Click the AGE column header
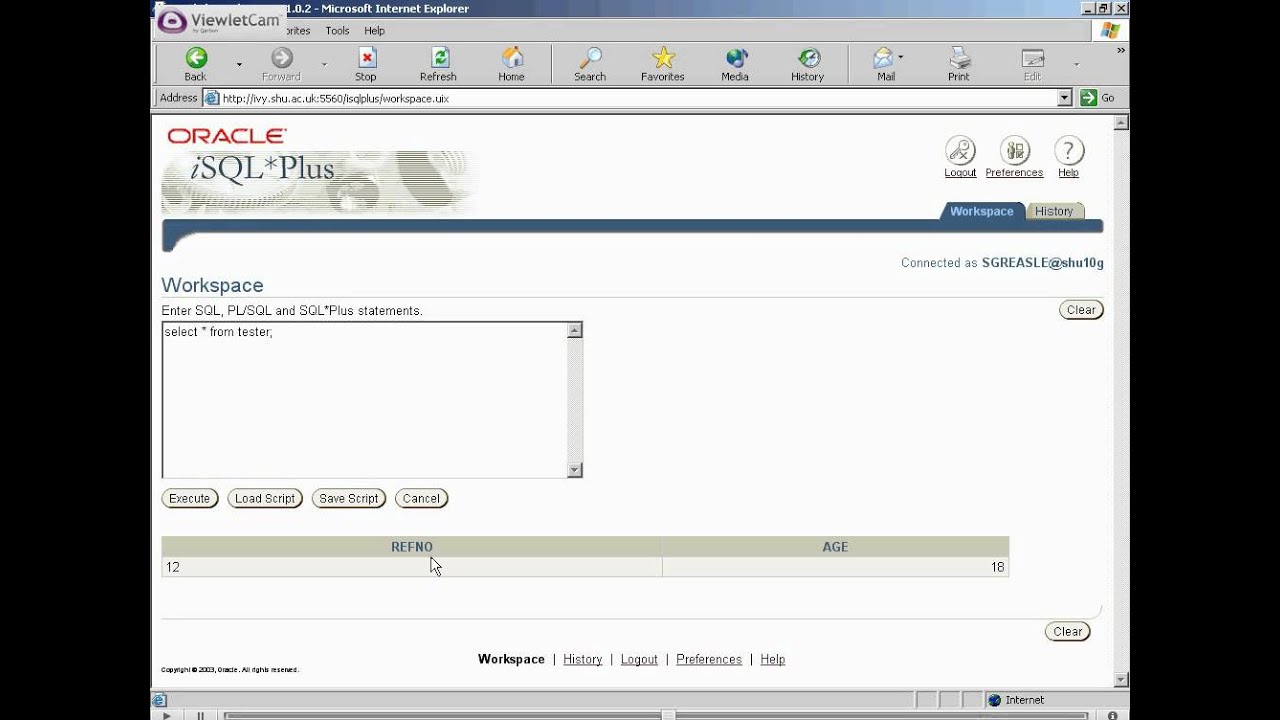The width and height of the screenshot is (1280, 720). 835,547
